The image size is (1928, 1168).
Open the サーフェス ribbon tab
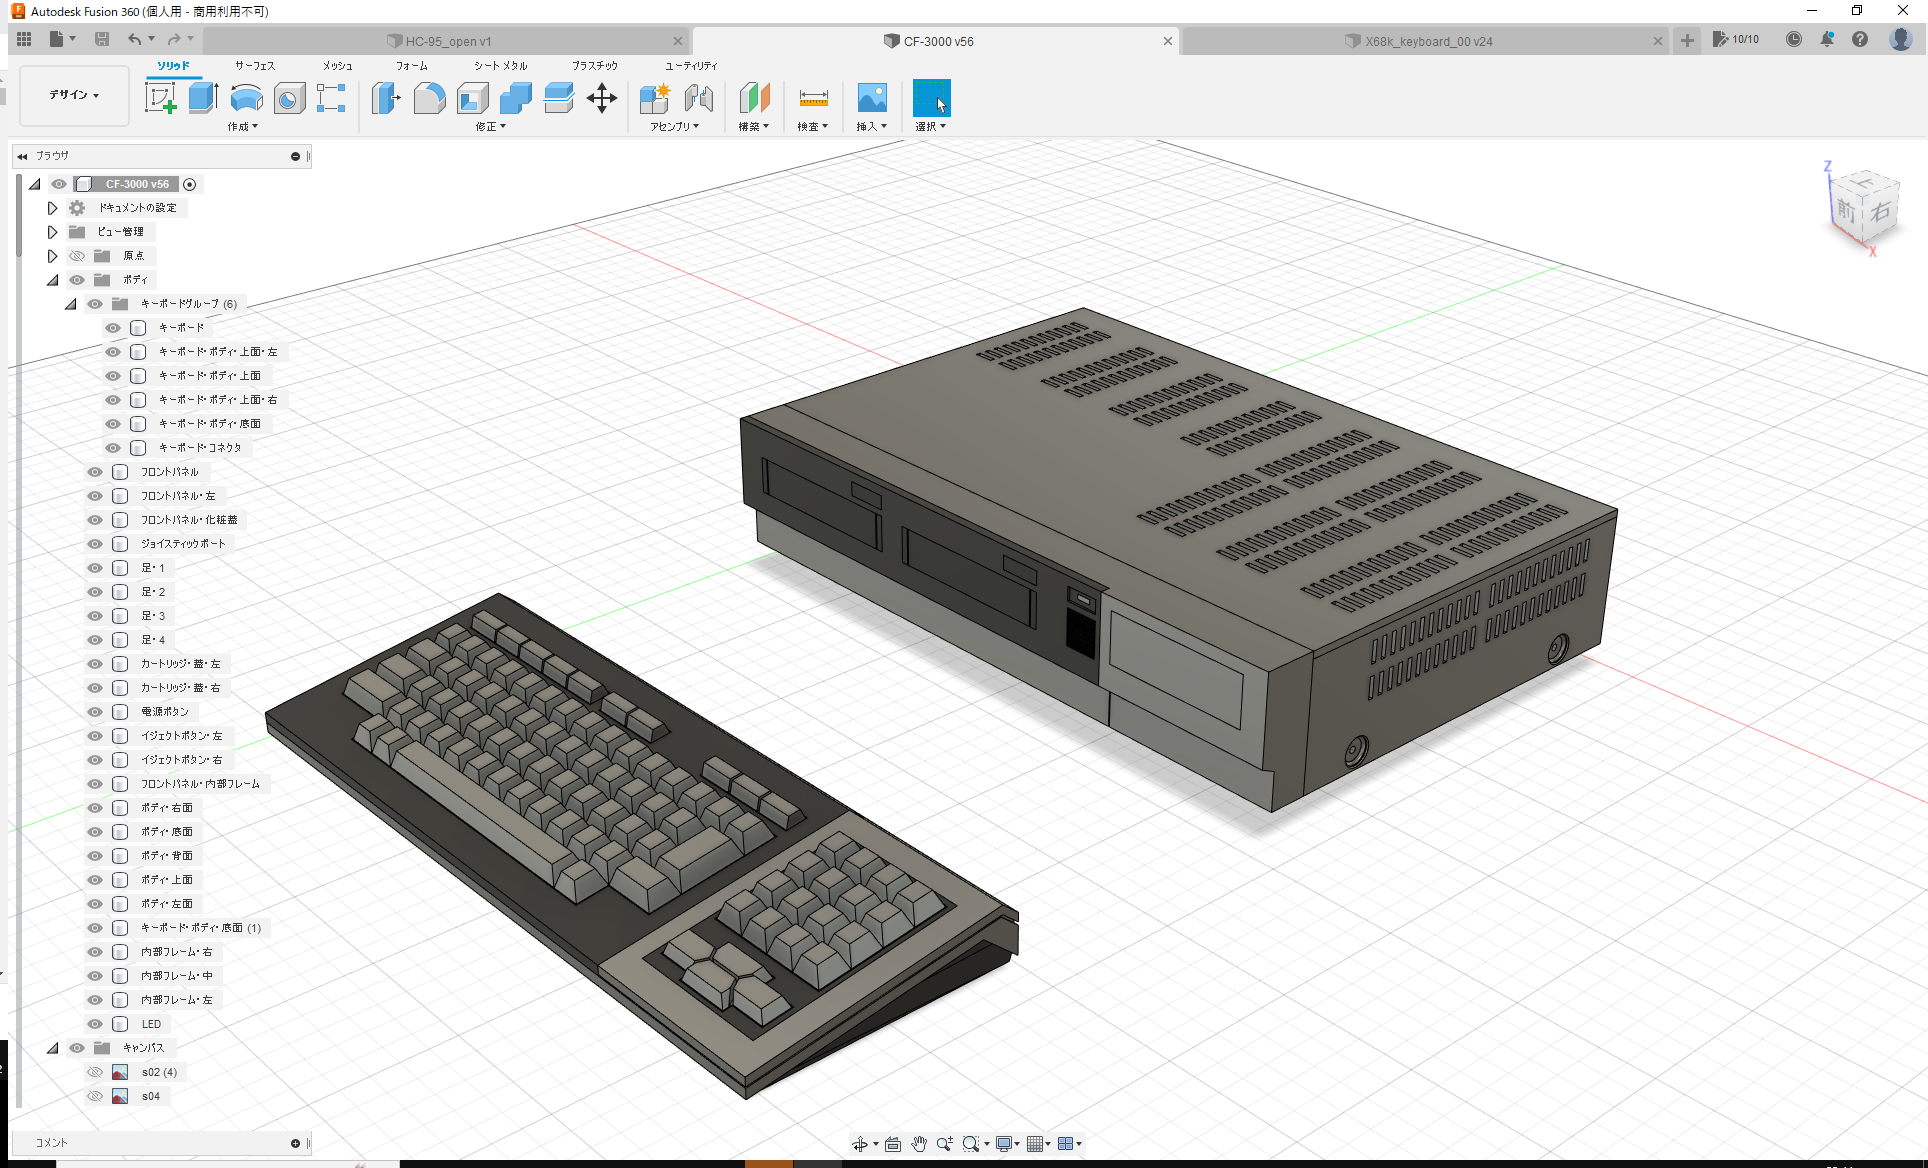click(256, 65)
